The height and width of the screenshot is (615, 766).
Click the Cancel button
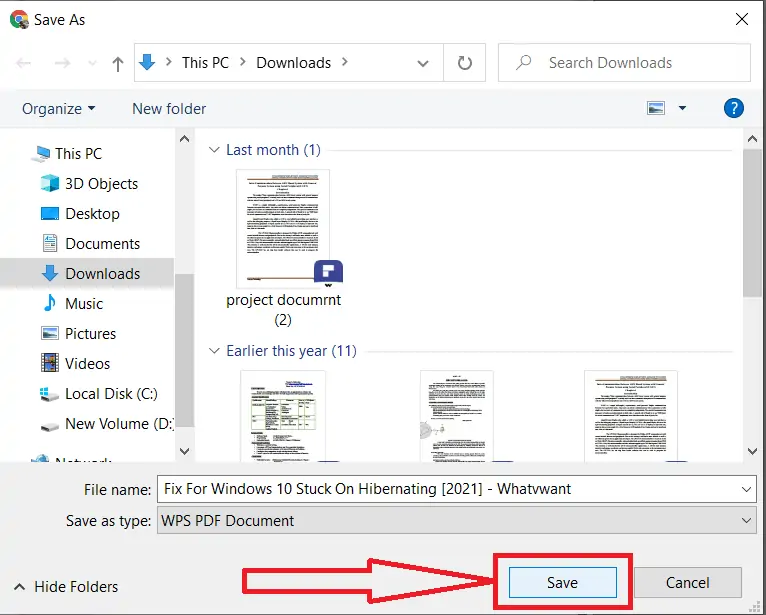687,582
